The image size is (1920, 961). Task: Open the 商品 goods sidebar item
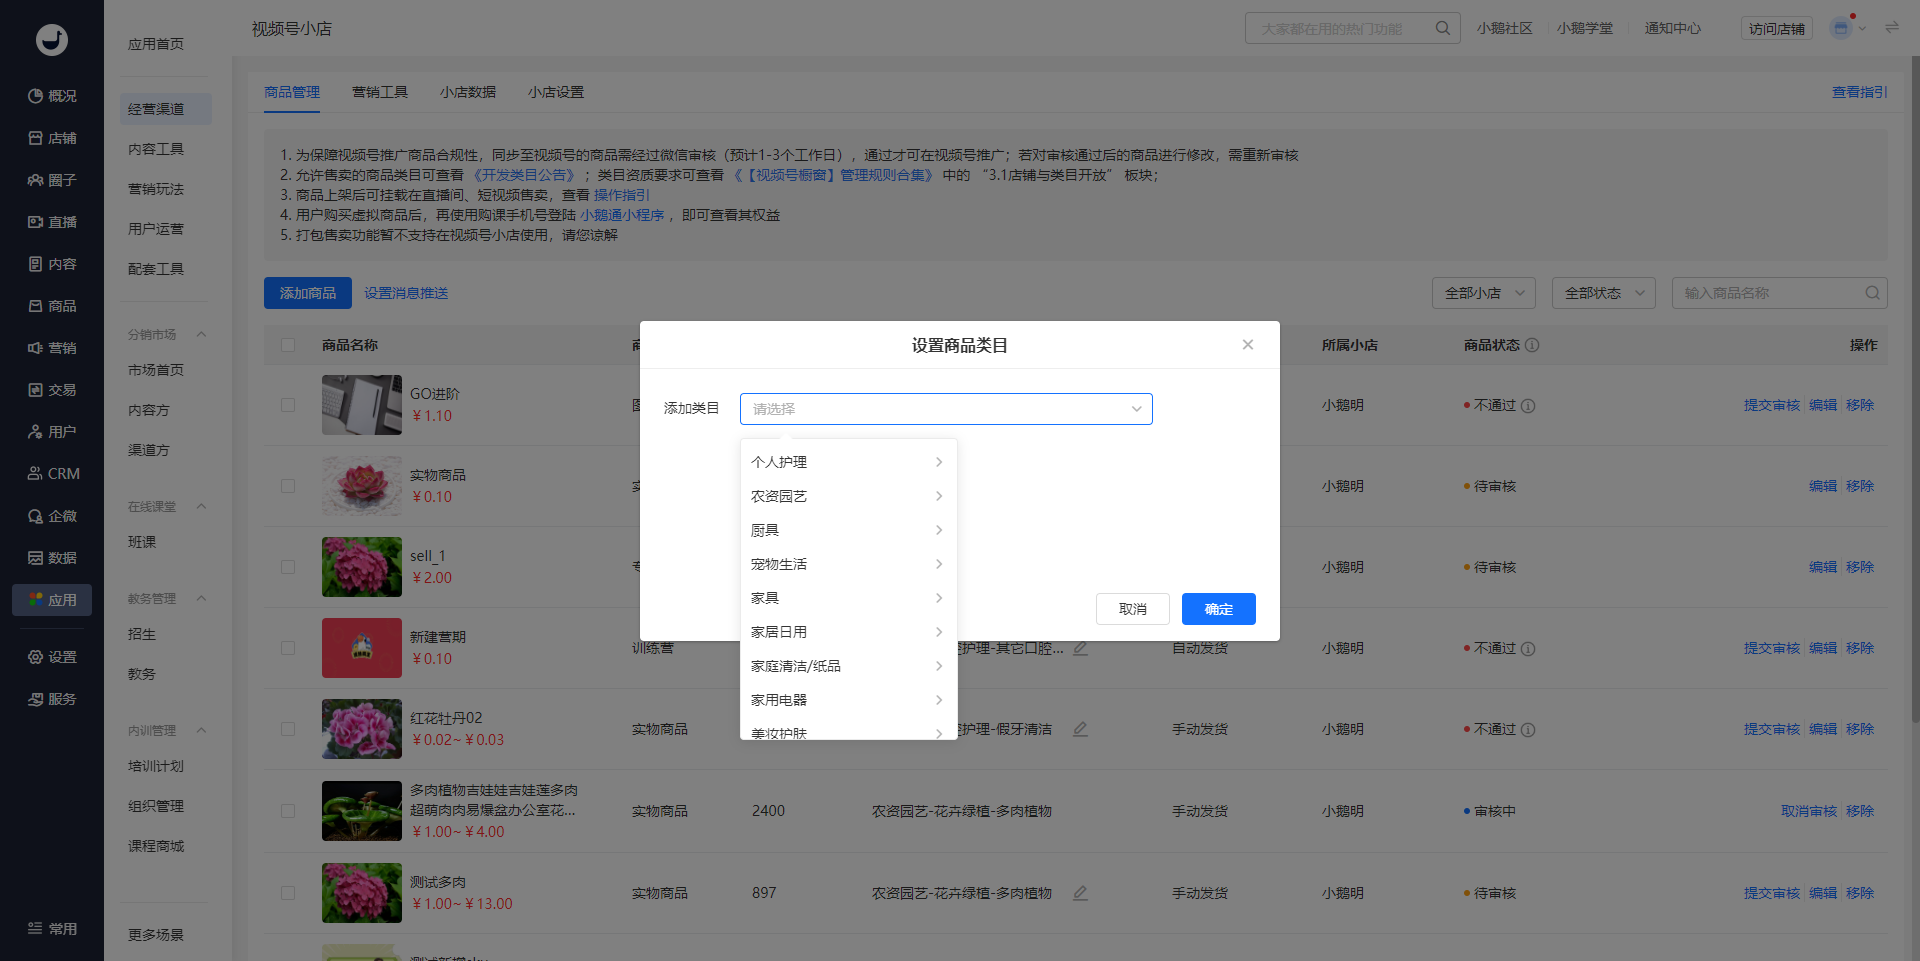tap(52, 306)
